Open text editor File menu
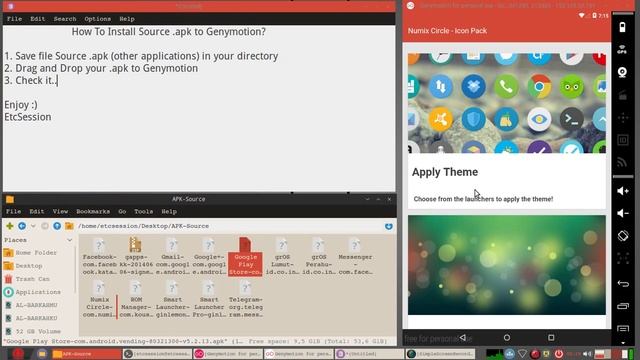640x360 pixels. 14,19
